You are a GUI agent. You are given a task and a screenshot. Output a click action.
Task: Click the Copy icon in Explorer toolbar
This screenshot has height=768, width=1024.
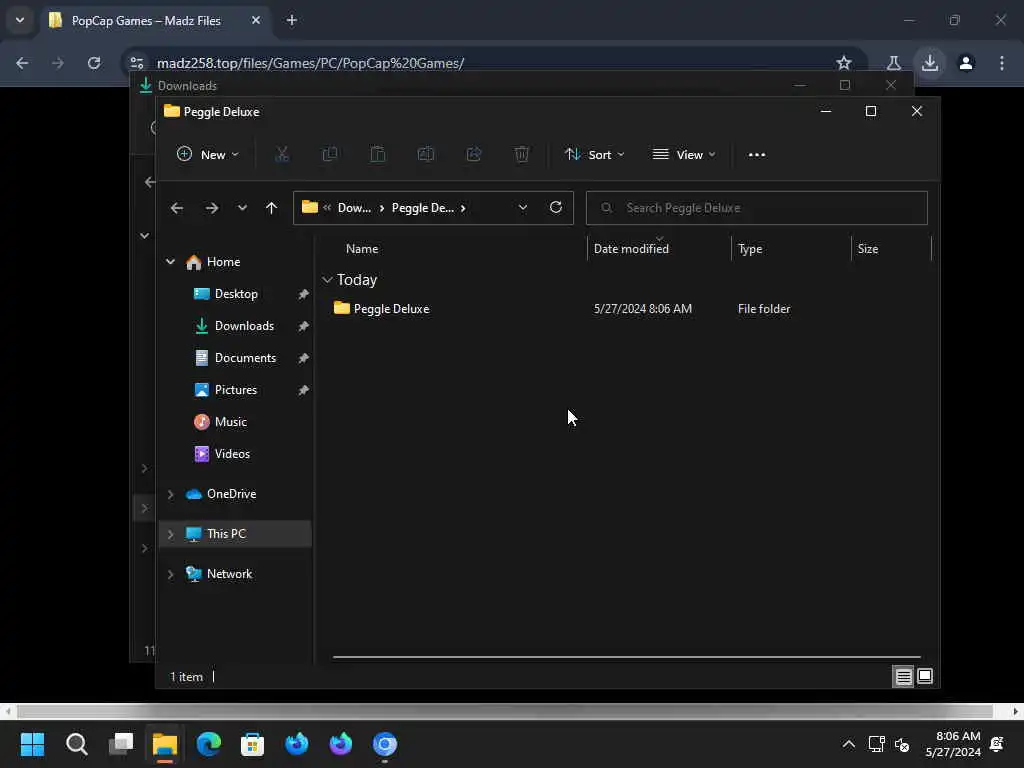tap(330, 155)
